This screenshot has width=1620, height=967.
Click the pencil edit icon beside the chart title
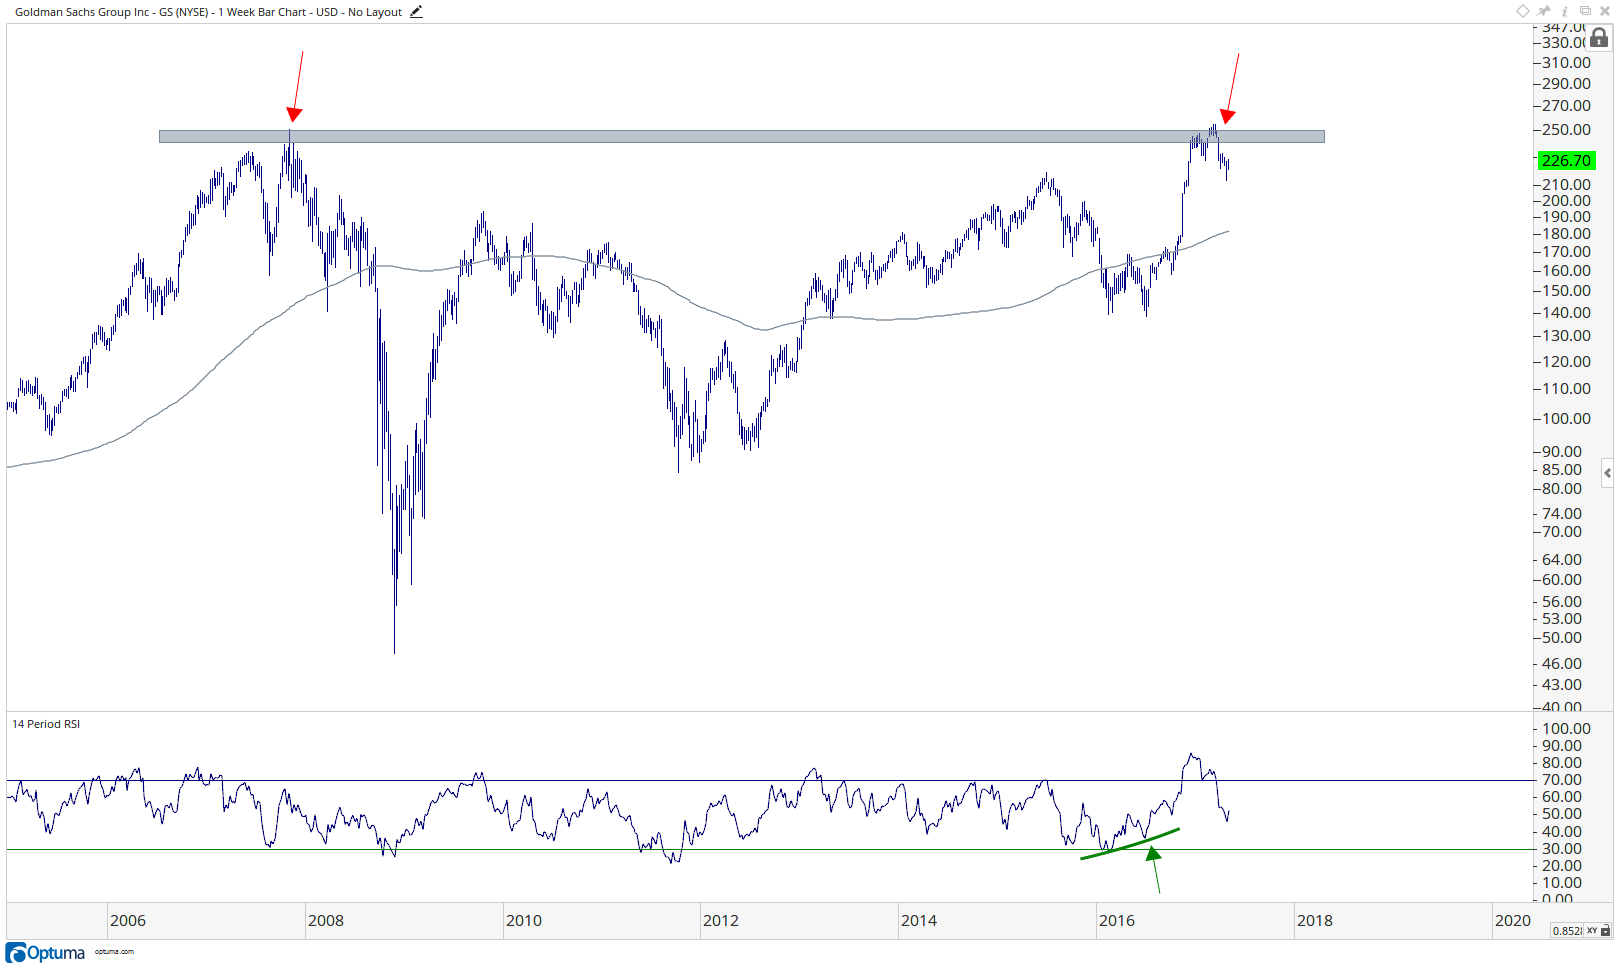click(x=416, y=12)
